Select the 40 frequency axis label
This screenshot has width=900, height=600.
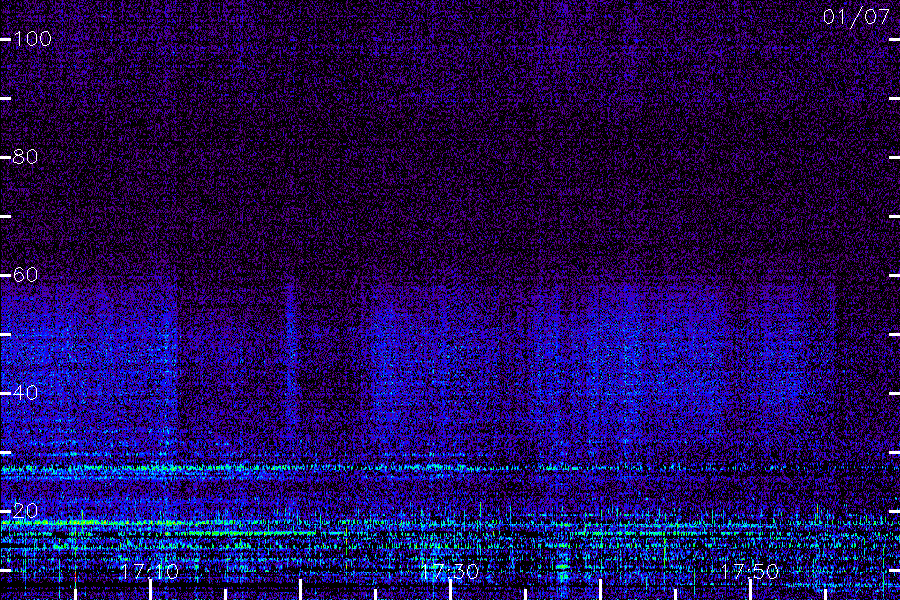point(25,393)
